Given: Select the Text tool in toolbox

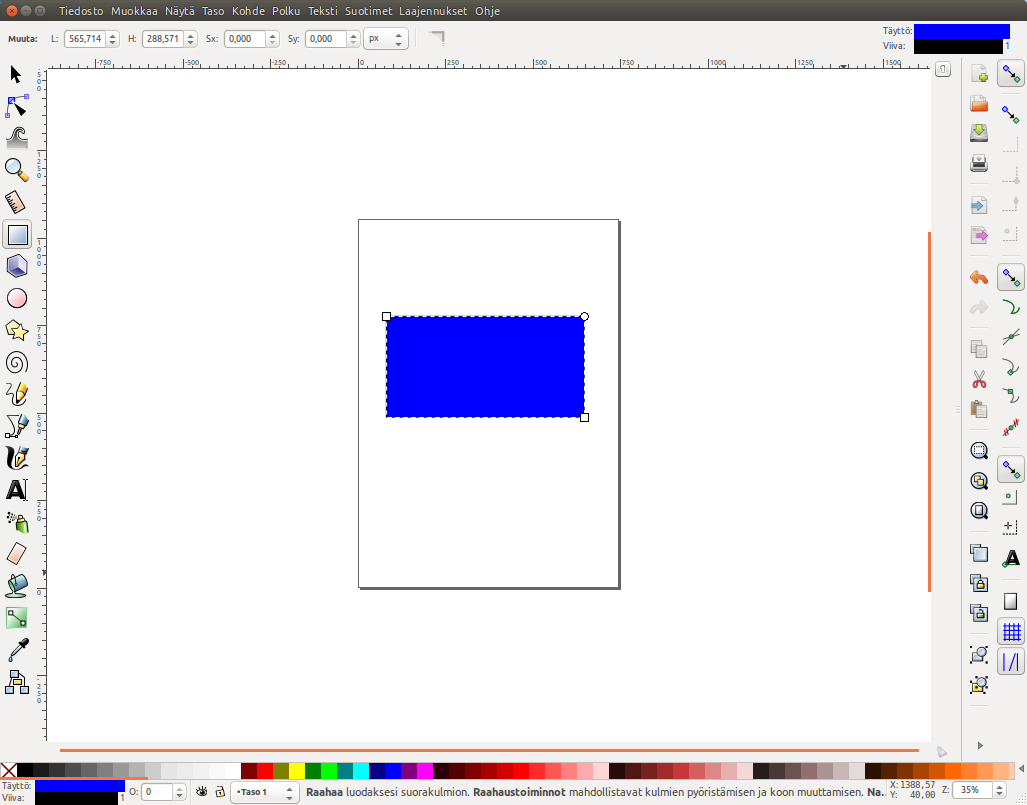Looking at the screenshot, I should click(17, 490).
